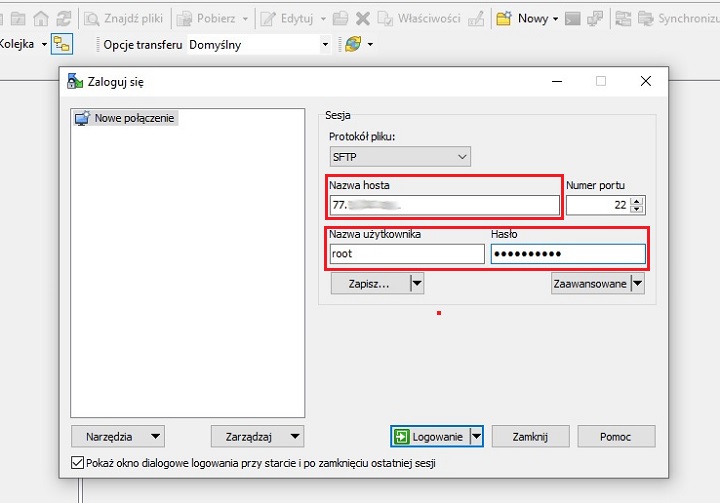This screenshot has width=720, height=503.
Task: Click the Synchronizuj toolbar icon
Action: pyautogui.click(x=624, y=18)
